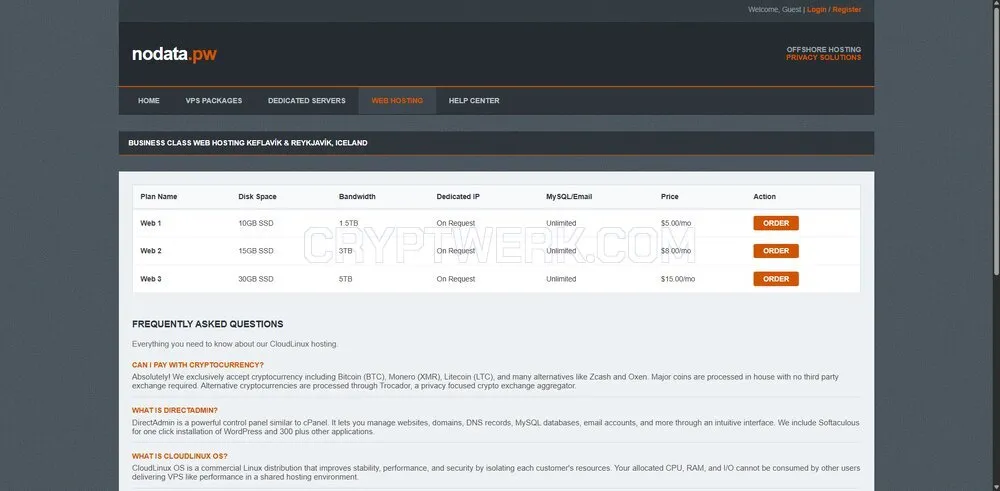Click the 1.5TB bandwidth value
Screen dimensions: 1000x491
348,223
